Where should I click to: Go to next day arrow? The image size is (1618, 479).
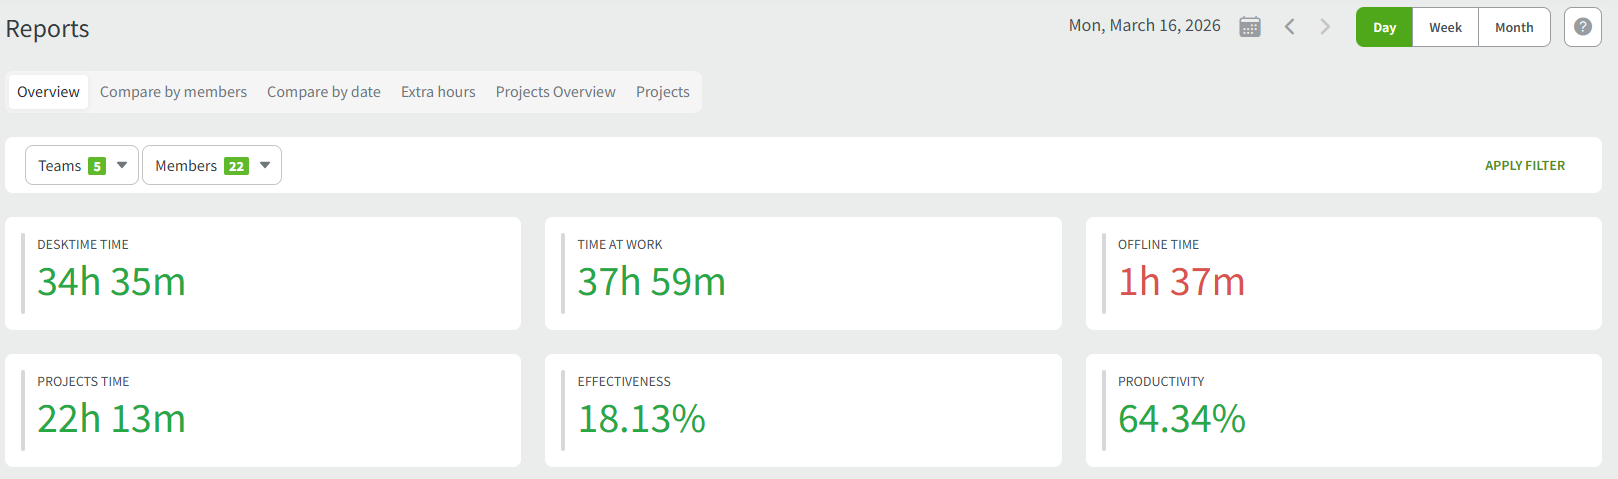tap(1325, 27)
